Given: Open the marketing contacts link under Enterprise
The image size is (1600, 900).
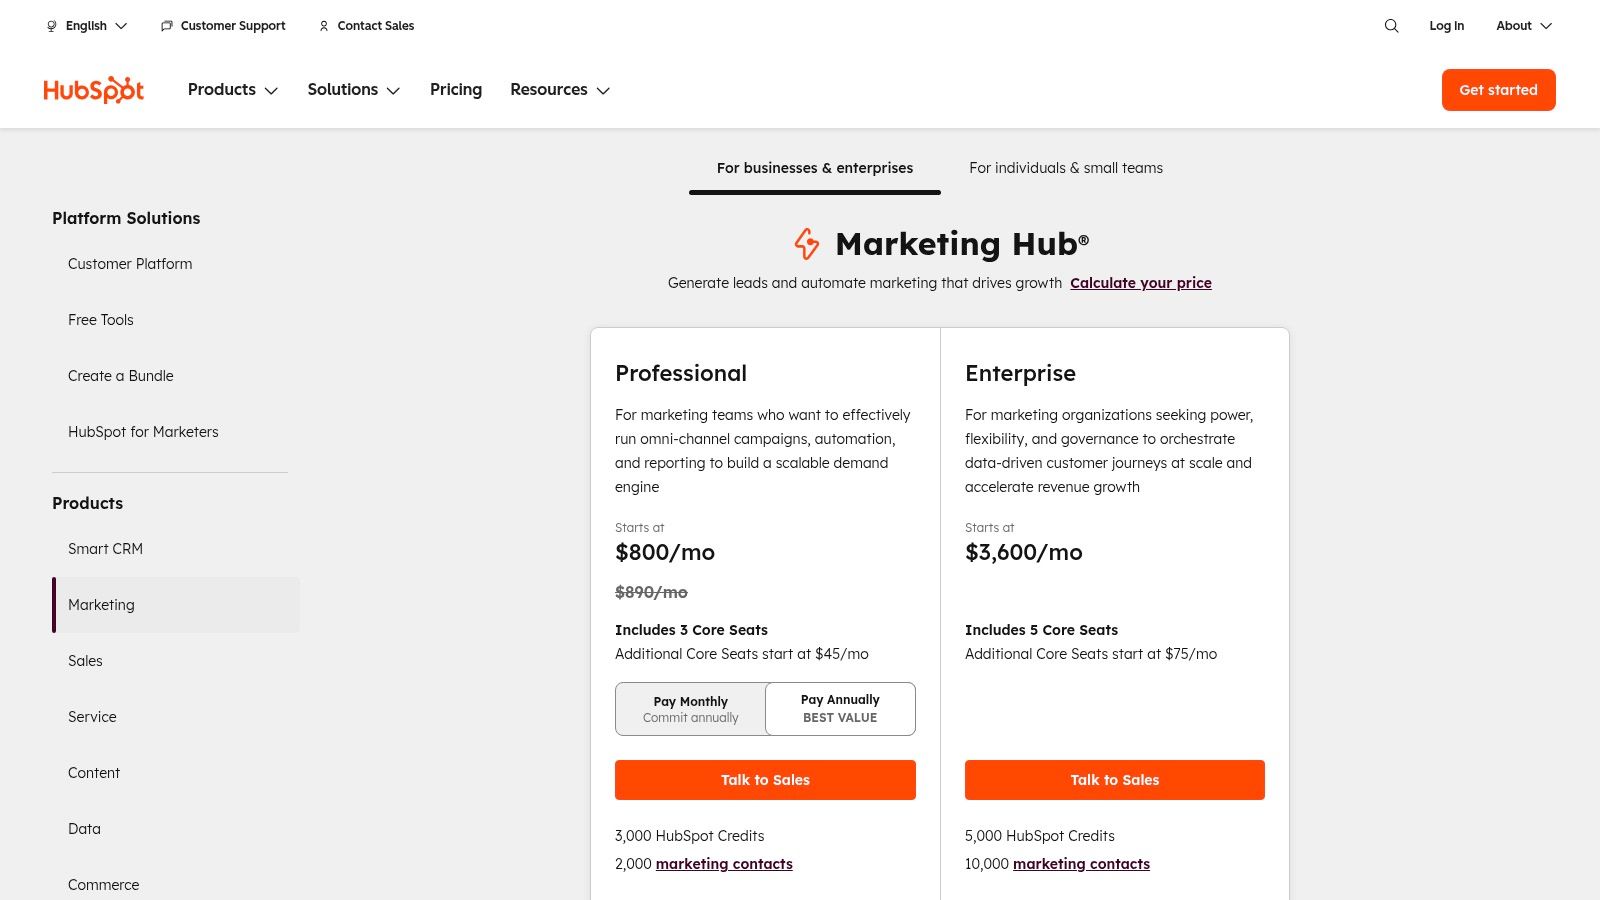Looking at the screenshot, I should [x=1081, y=864].
